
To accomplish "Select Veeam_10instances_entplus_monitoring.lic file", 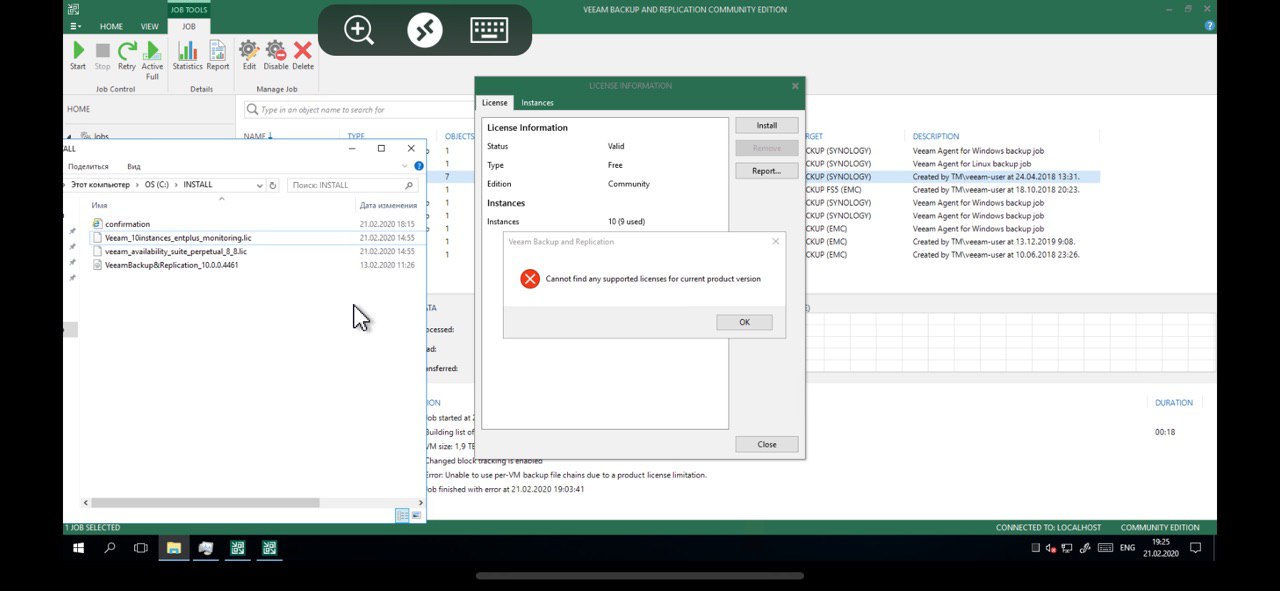I will pos(178,238).
